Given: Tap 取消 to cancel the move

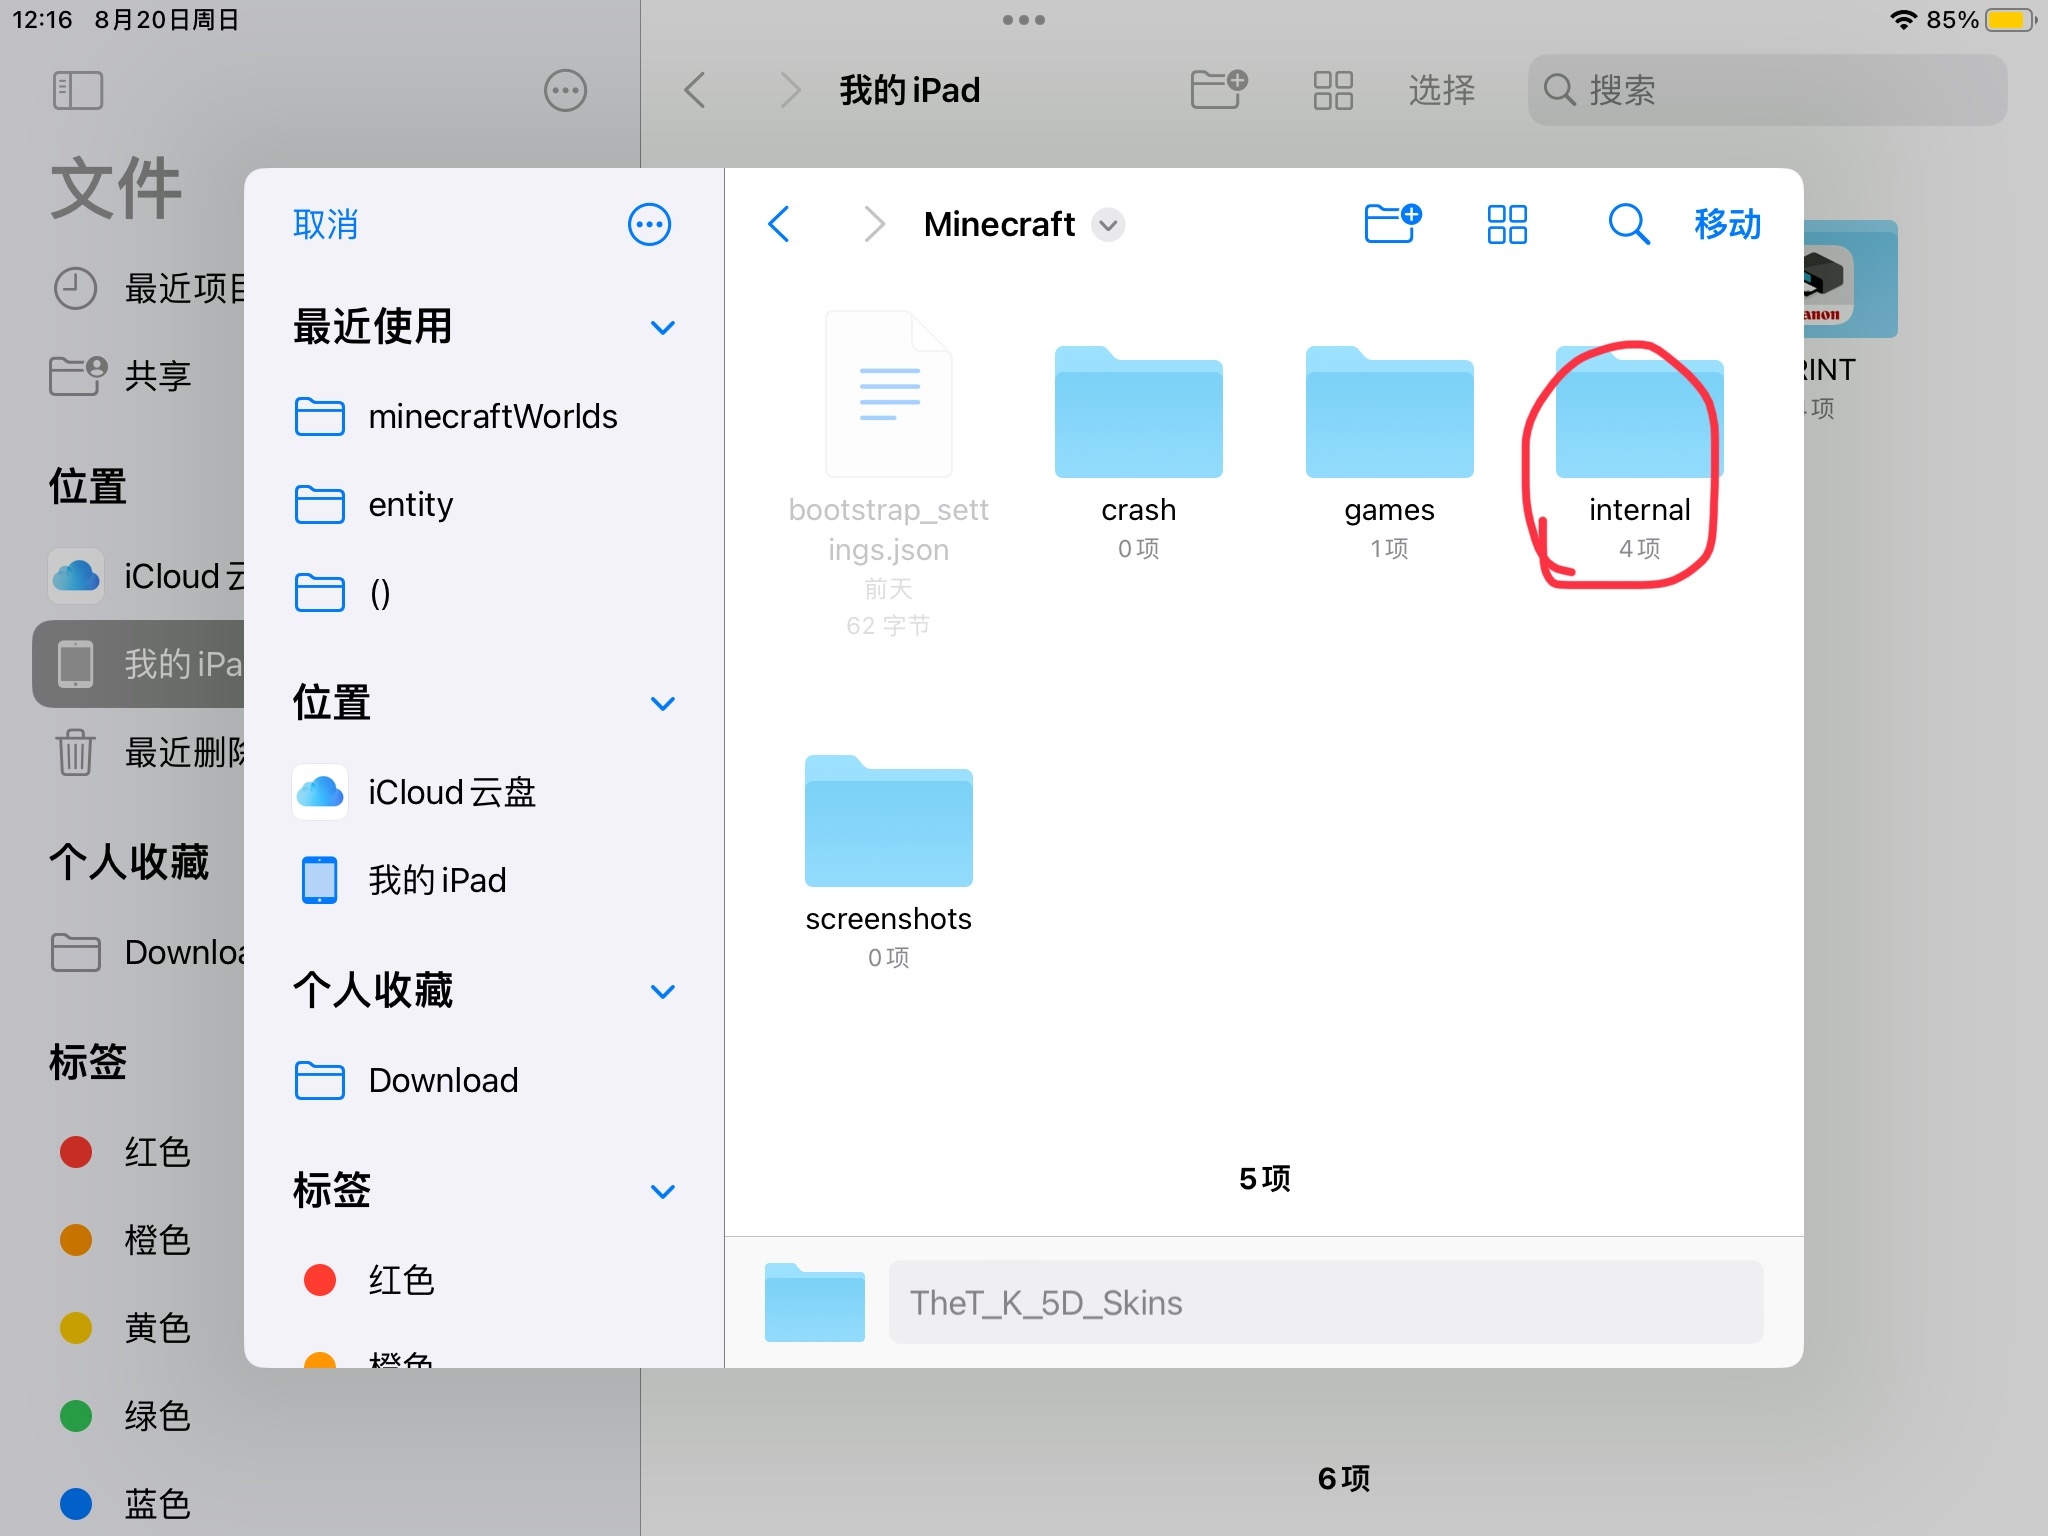Looking at the screenshot, I should point(325,224).
